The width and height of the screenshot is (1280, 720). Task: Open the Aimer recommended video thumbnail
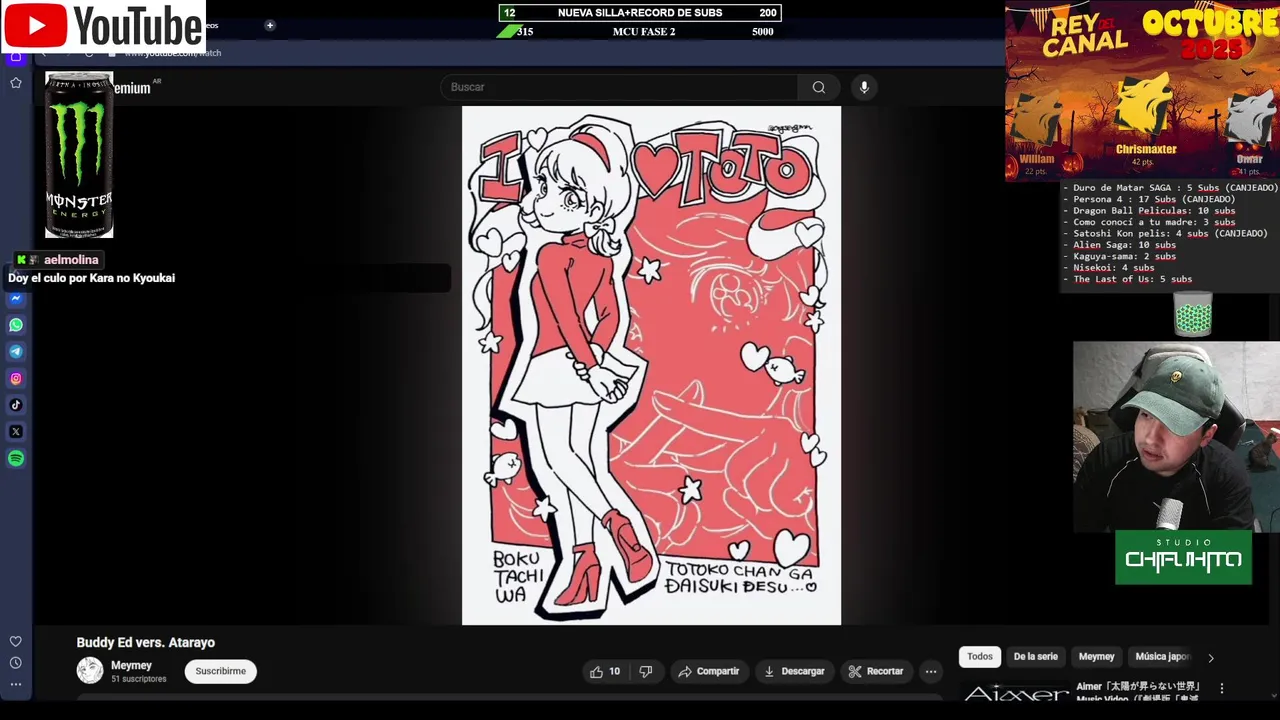[x=1016, y=692]
